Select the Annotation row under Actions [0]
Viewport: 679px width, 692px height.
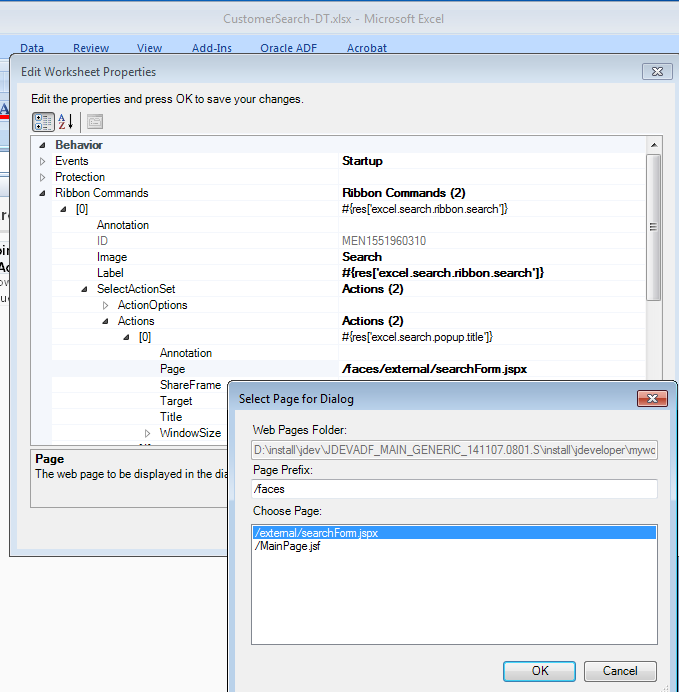[x=349, y=353]
